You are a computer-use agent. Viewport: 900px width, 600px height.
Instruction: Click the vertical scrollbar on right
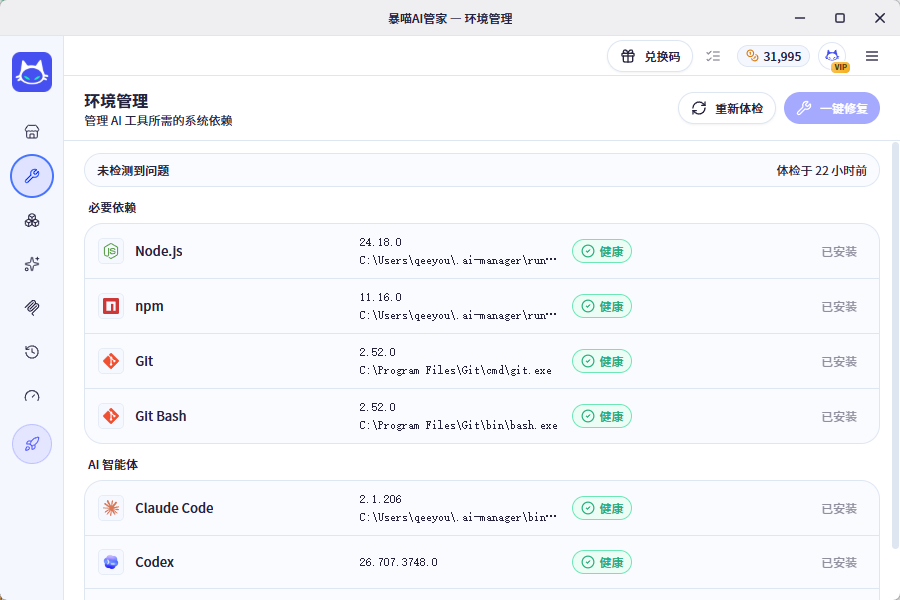coord(895,344)
